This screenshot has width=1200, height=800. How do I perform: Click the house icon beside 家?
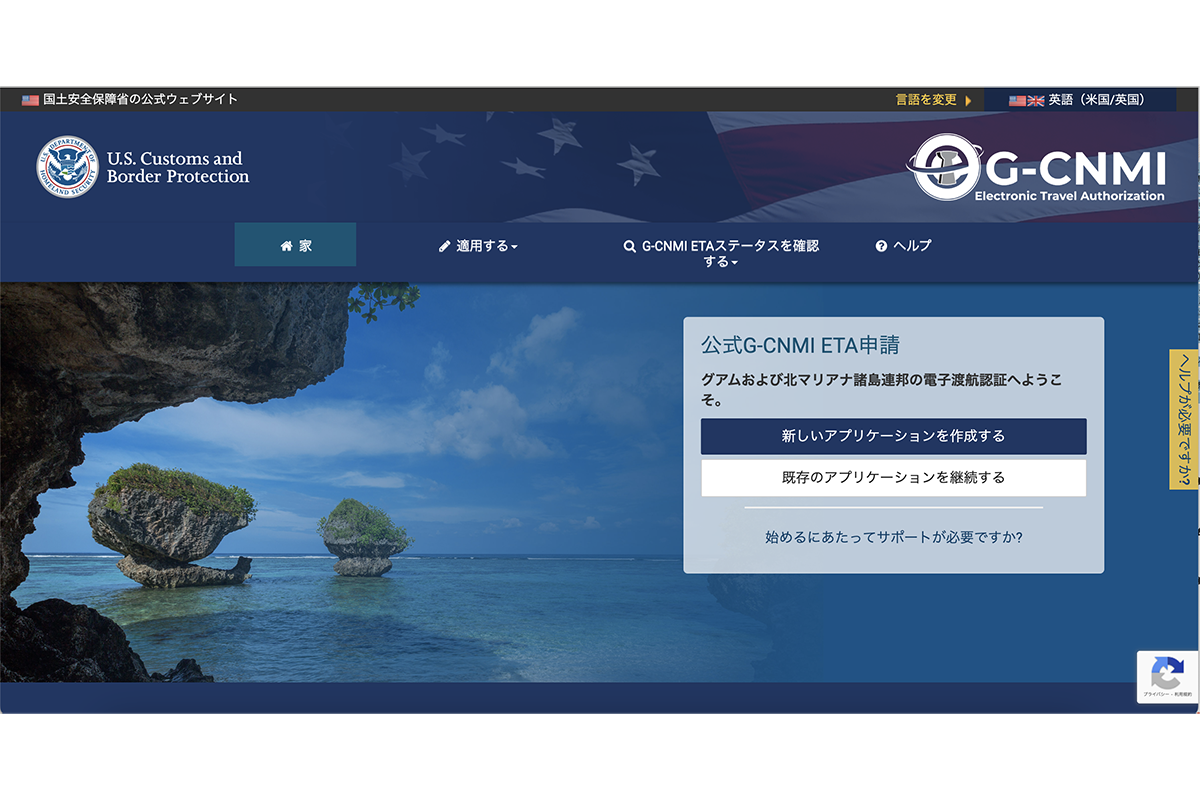[286, 246]
